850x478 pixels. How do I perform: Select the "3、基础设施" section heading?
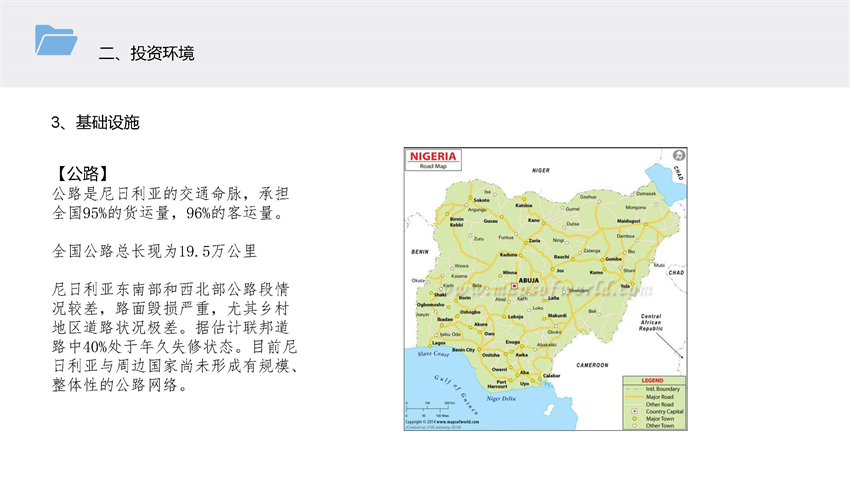point(95,123)
